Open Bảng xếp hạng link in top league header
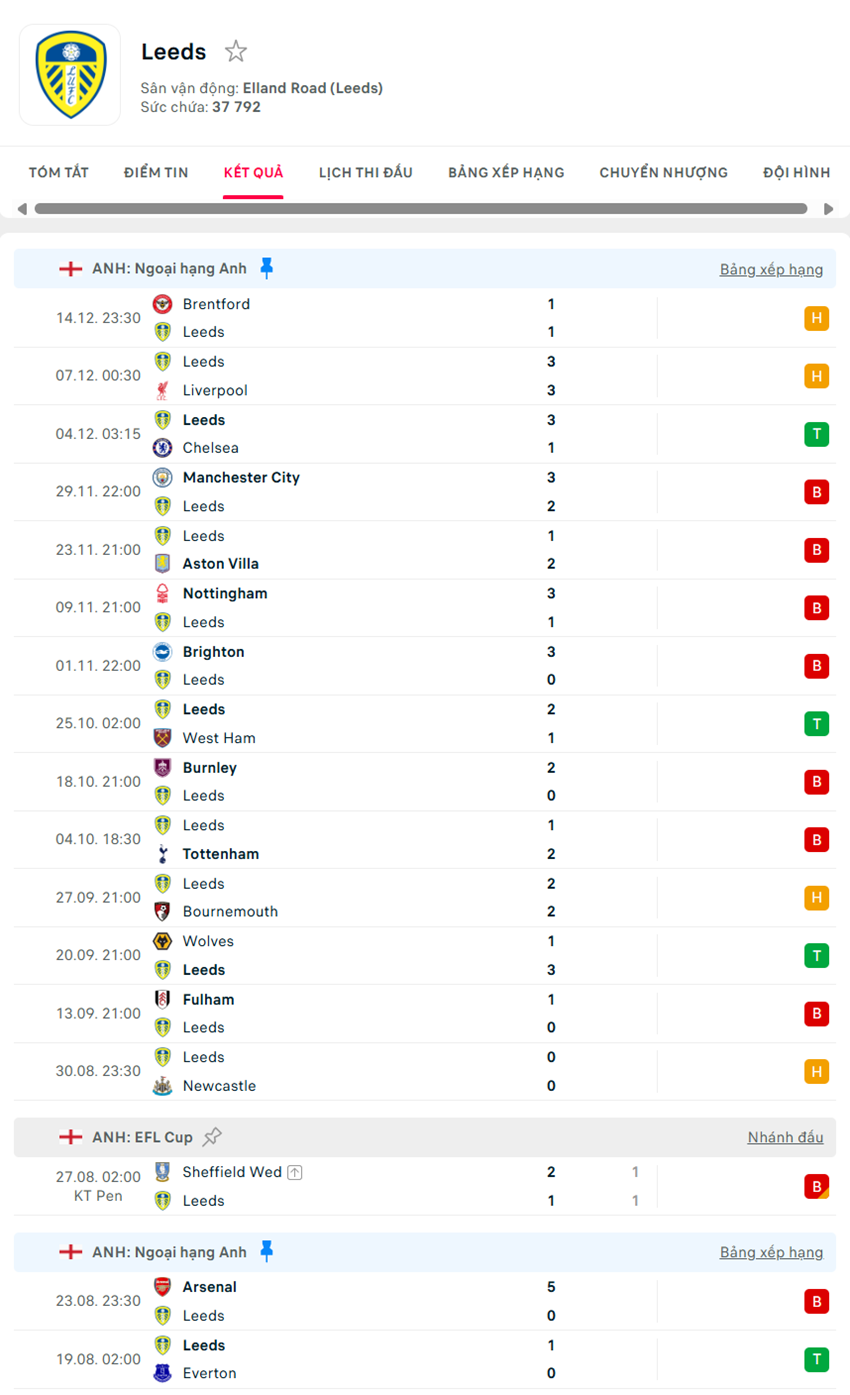850x1395 pixels. tap(771, 269)
